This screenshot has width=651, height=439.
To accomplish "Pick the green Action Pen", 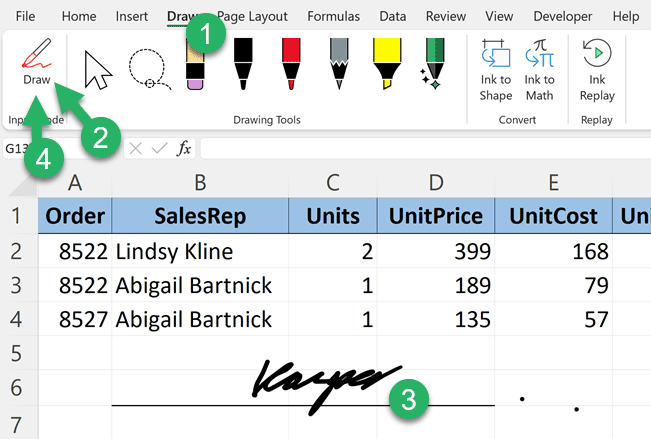I will coord(433,64).
